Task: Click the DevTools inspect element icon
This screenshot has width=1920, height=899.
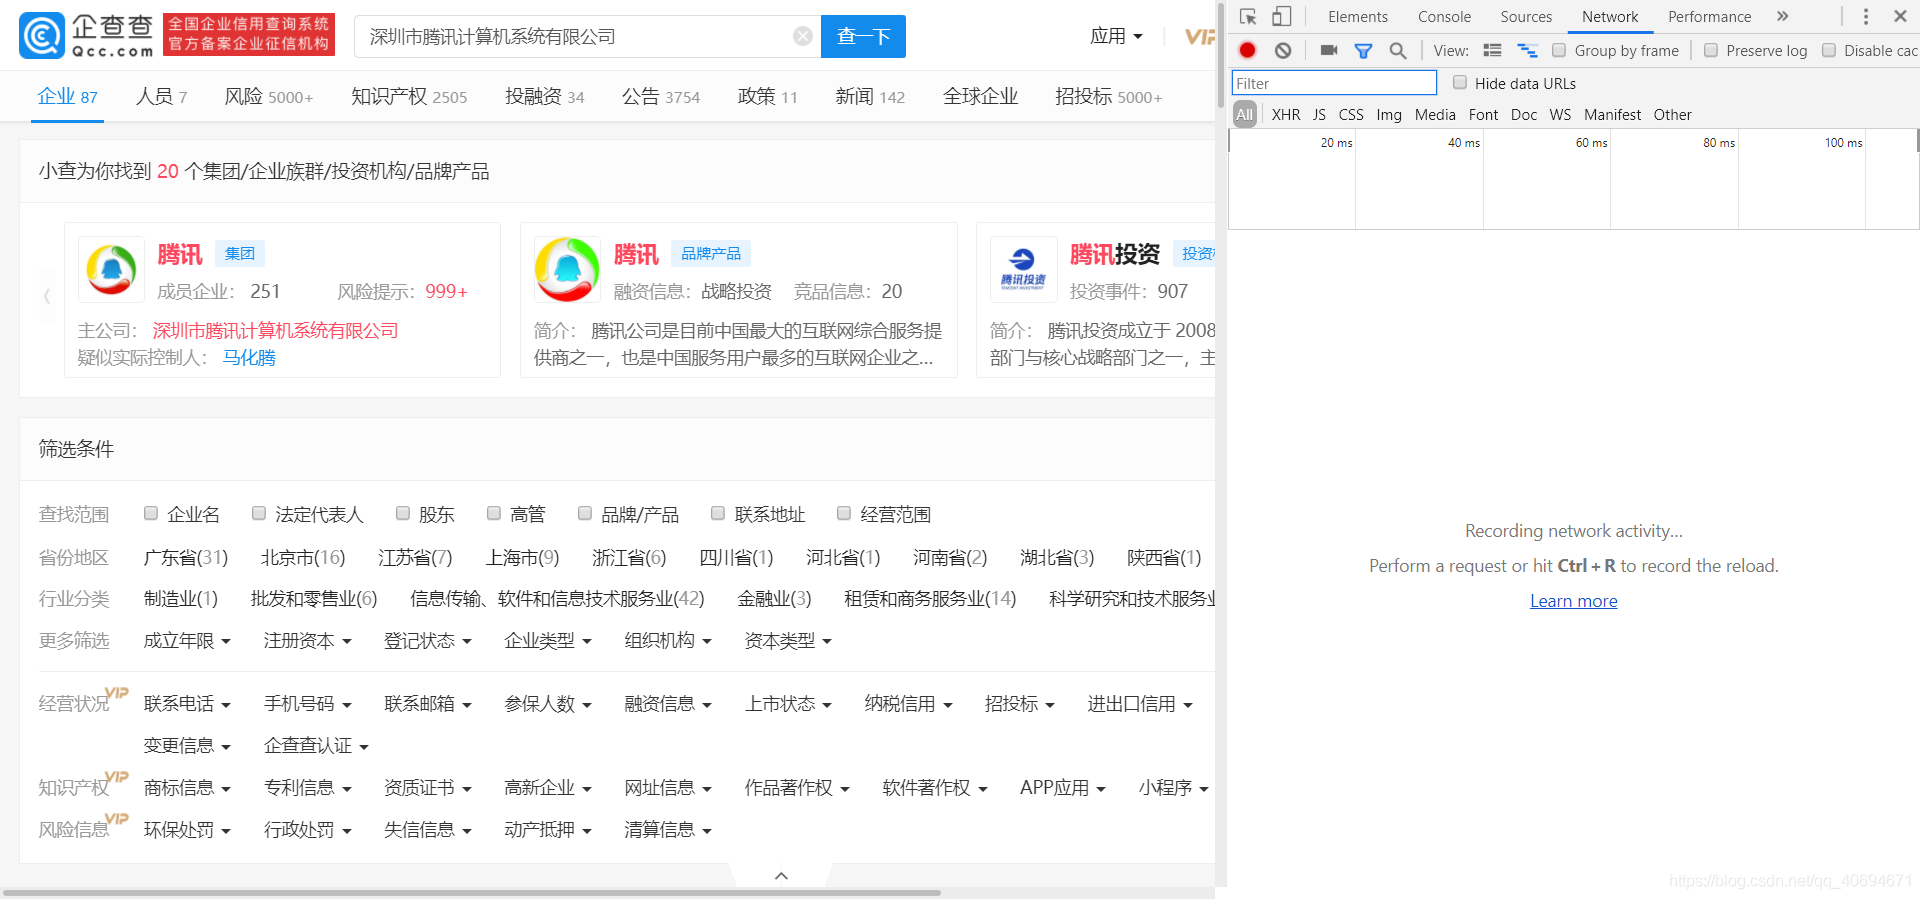Action: (1248, 16)
